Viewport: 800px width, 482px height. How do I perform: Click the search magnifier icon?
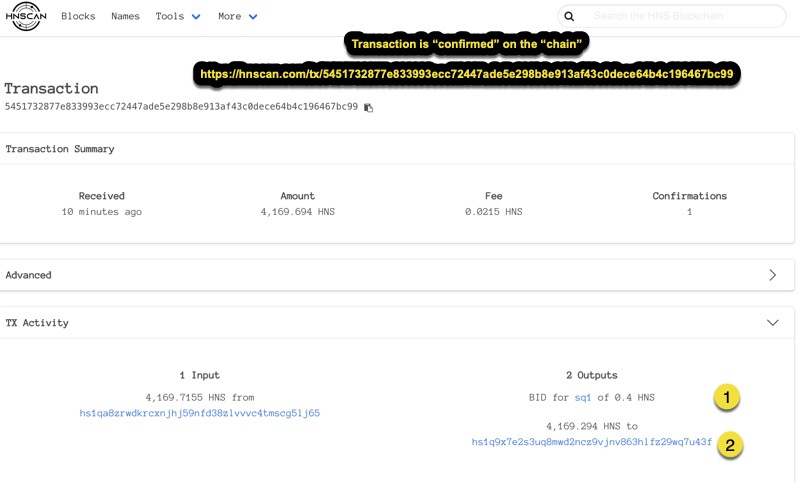[569, 16]
